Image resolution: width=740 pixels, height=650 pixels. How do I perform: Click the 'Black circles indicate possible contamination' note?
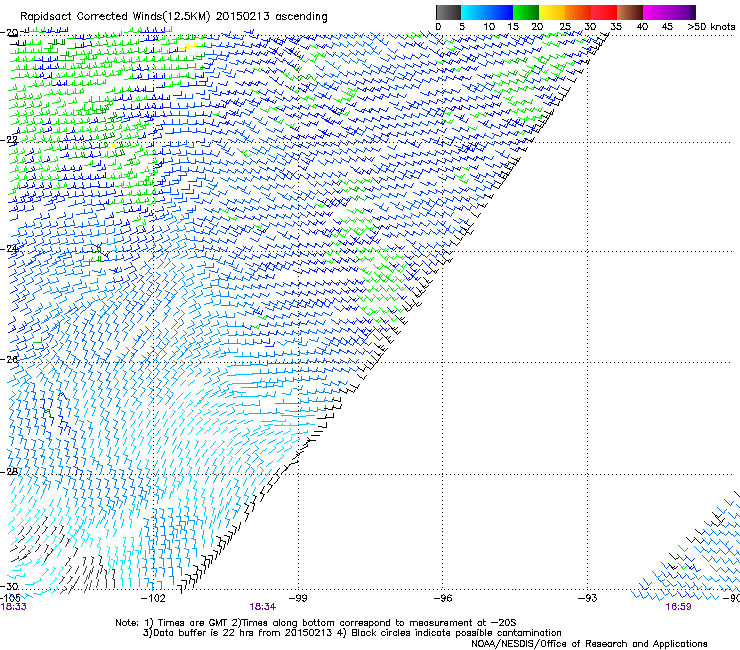[x=456, y=633]
